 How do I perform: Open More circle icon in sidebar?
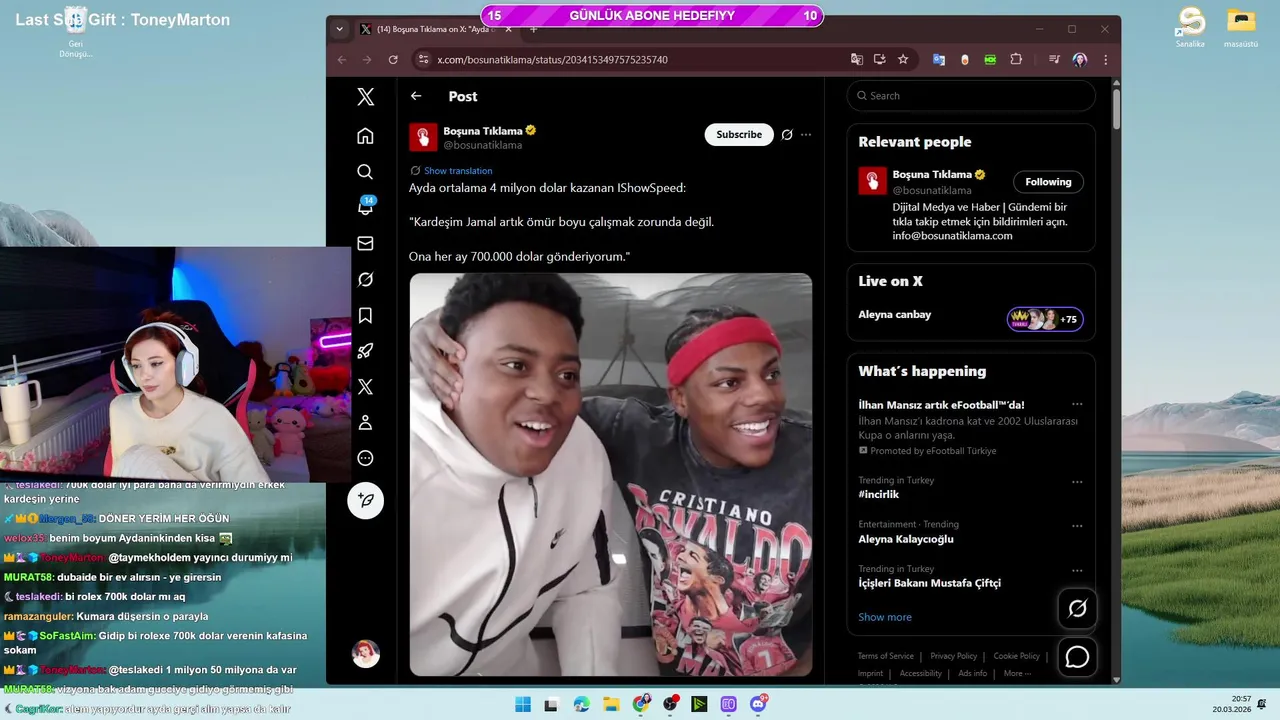tap(366, 459)
